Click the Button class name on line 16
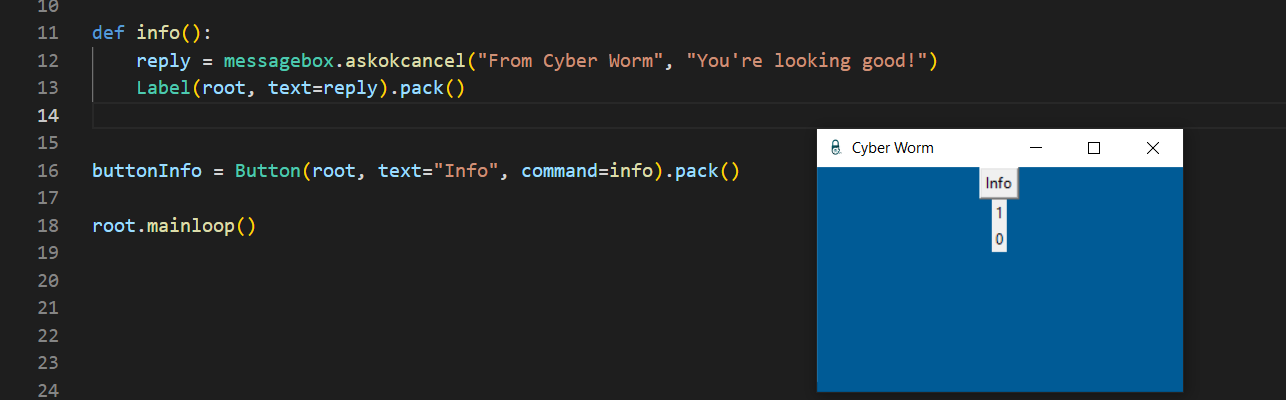Viewport: 1286px width, 400px height. pos(267,170)
